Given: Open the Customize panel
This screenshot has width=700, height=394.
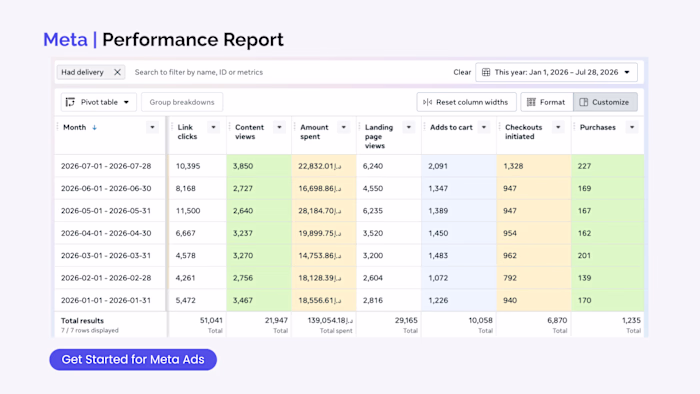Looking at the screenshot, I should 605,102.
